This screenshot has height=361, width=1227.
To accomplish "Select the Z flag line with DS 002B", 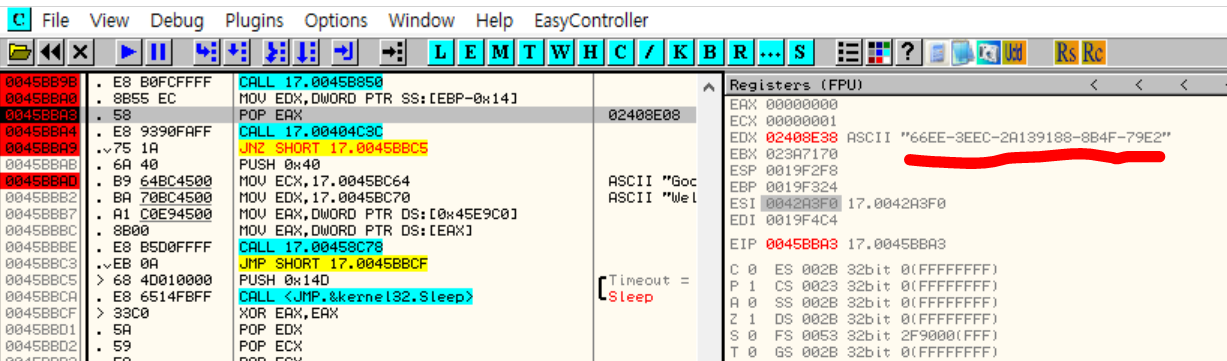I will click(863, 320).
